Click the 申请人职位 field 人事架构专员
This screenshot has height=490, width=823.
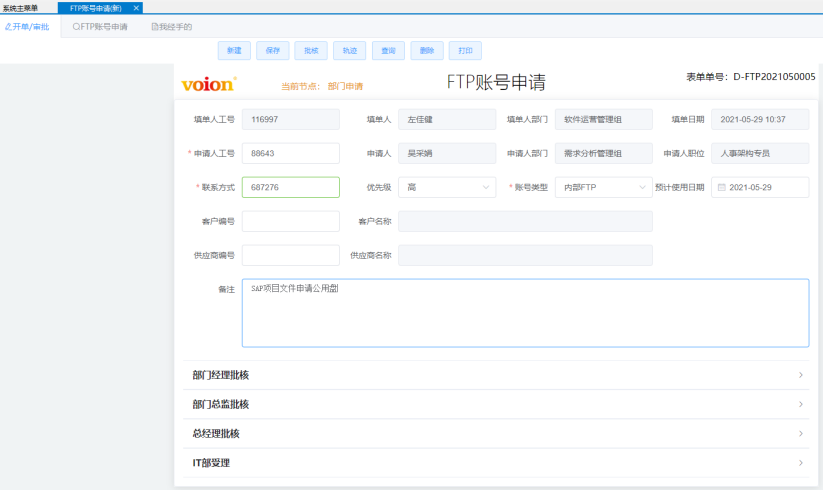760,153
